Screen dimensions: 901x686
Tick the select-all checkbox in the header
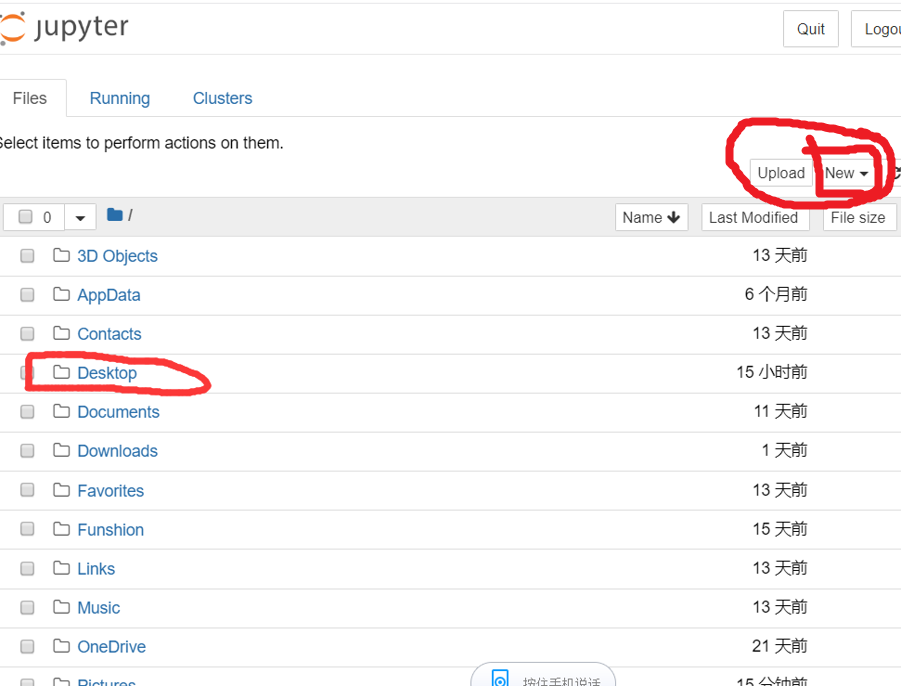point(25,217)
